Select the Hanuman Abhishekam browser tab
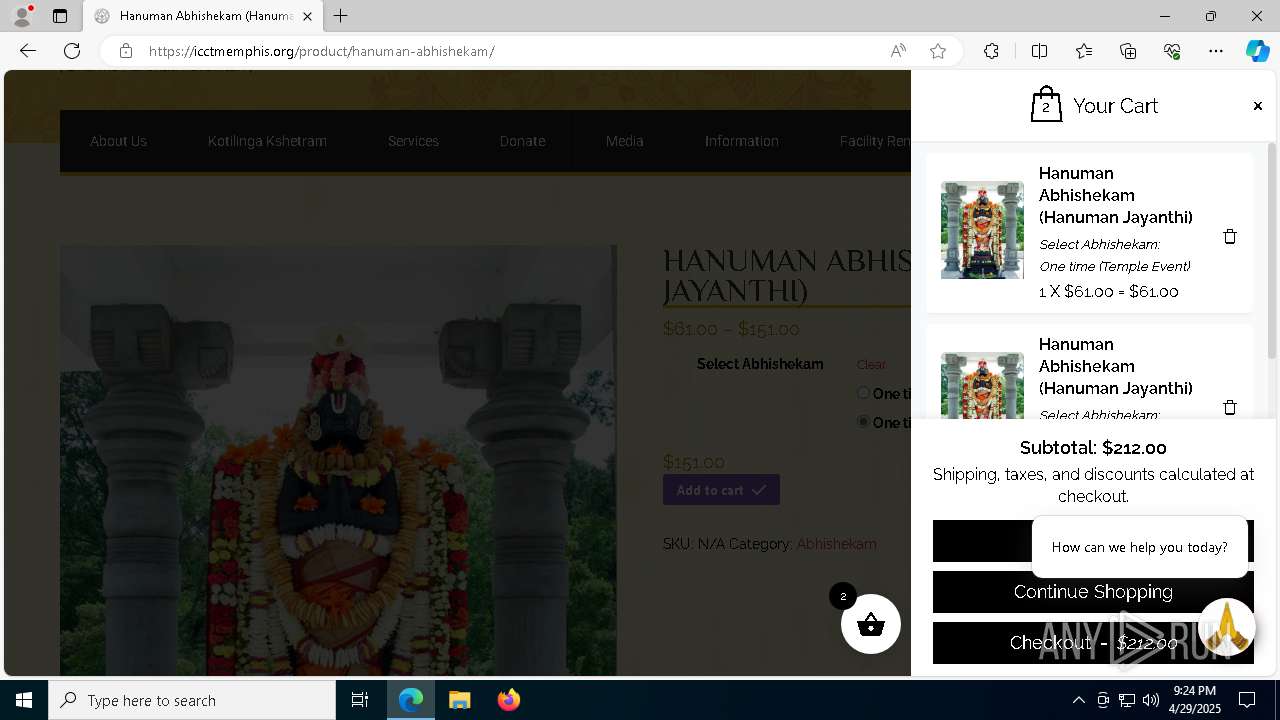This screenshot has width=1280, height=720. coord(203,16)
